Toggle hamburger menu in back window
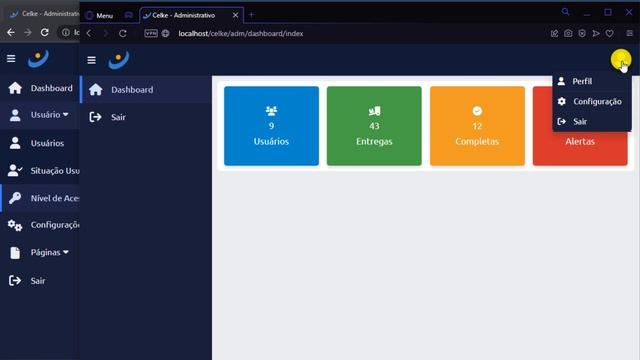Viewport: 640px width, 360px height. [11, 59]
